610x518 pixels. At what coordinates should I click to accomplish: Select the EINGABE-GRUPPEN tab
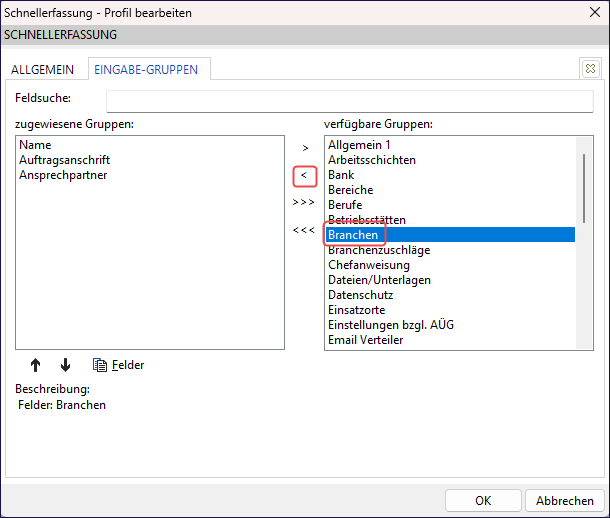[x=146, y=69]
